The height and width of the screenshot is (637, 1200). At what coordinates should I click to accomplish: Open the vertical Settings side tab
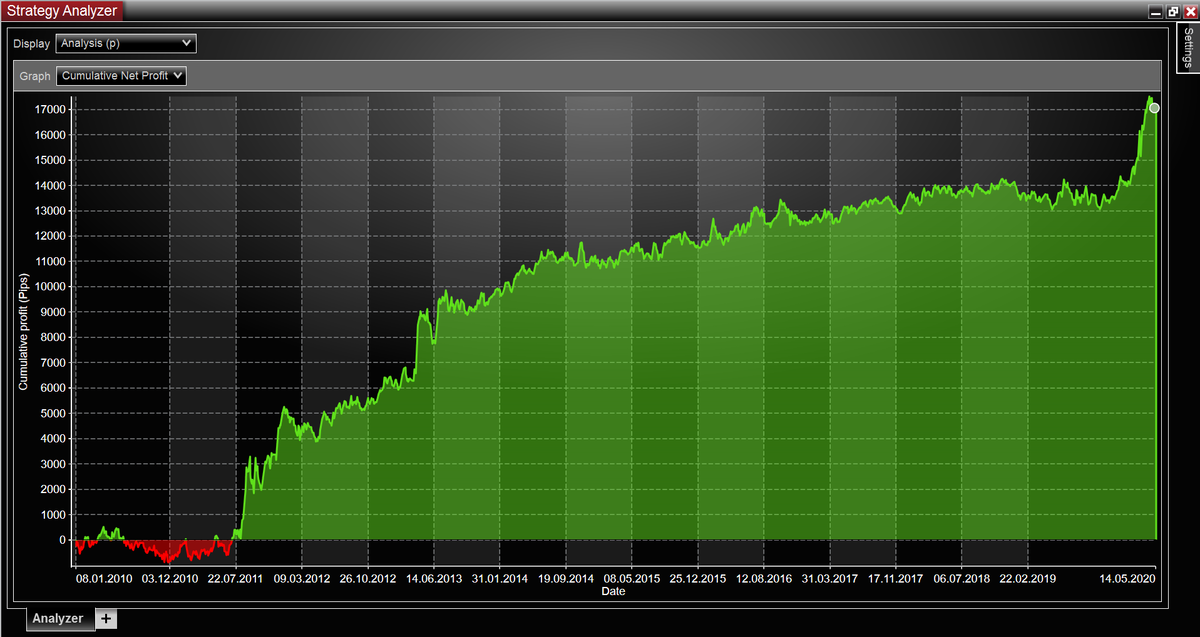point(1187,46)
